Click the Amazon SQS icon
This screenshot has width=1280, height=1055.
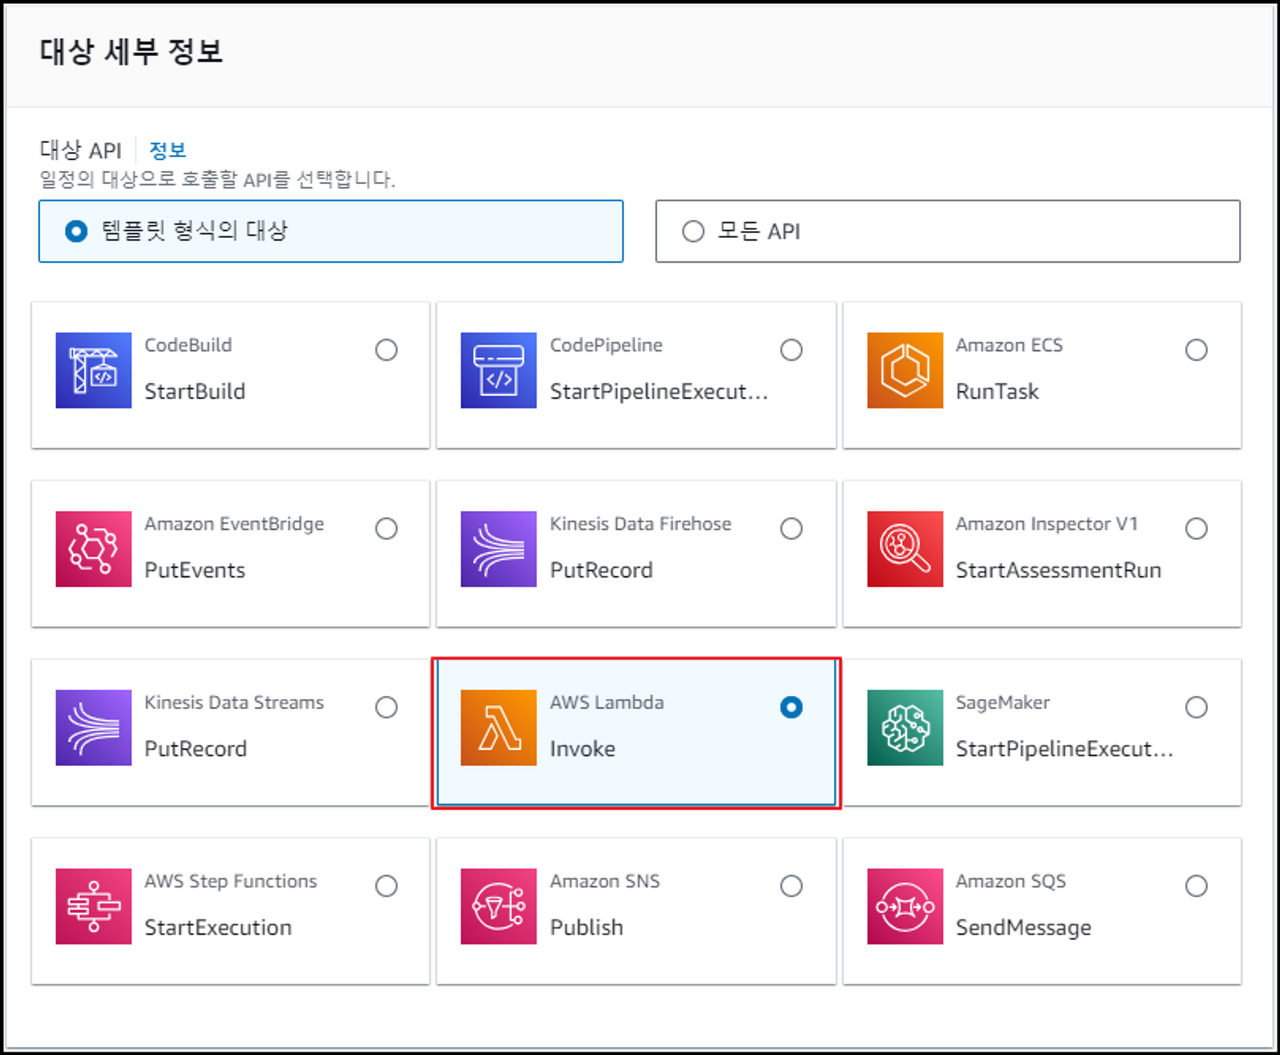905,907
